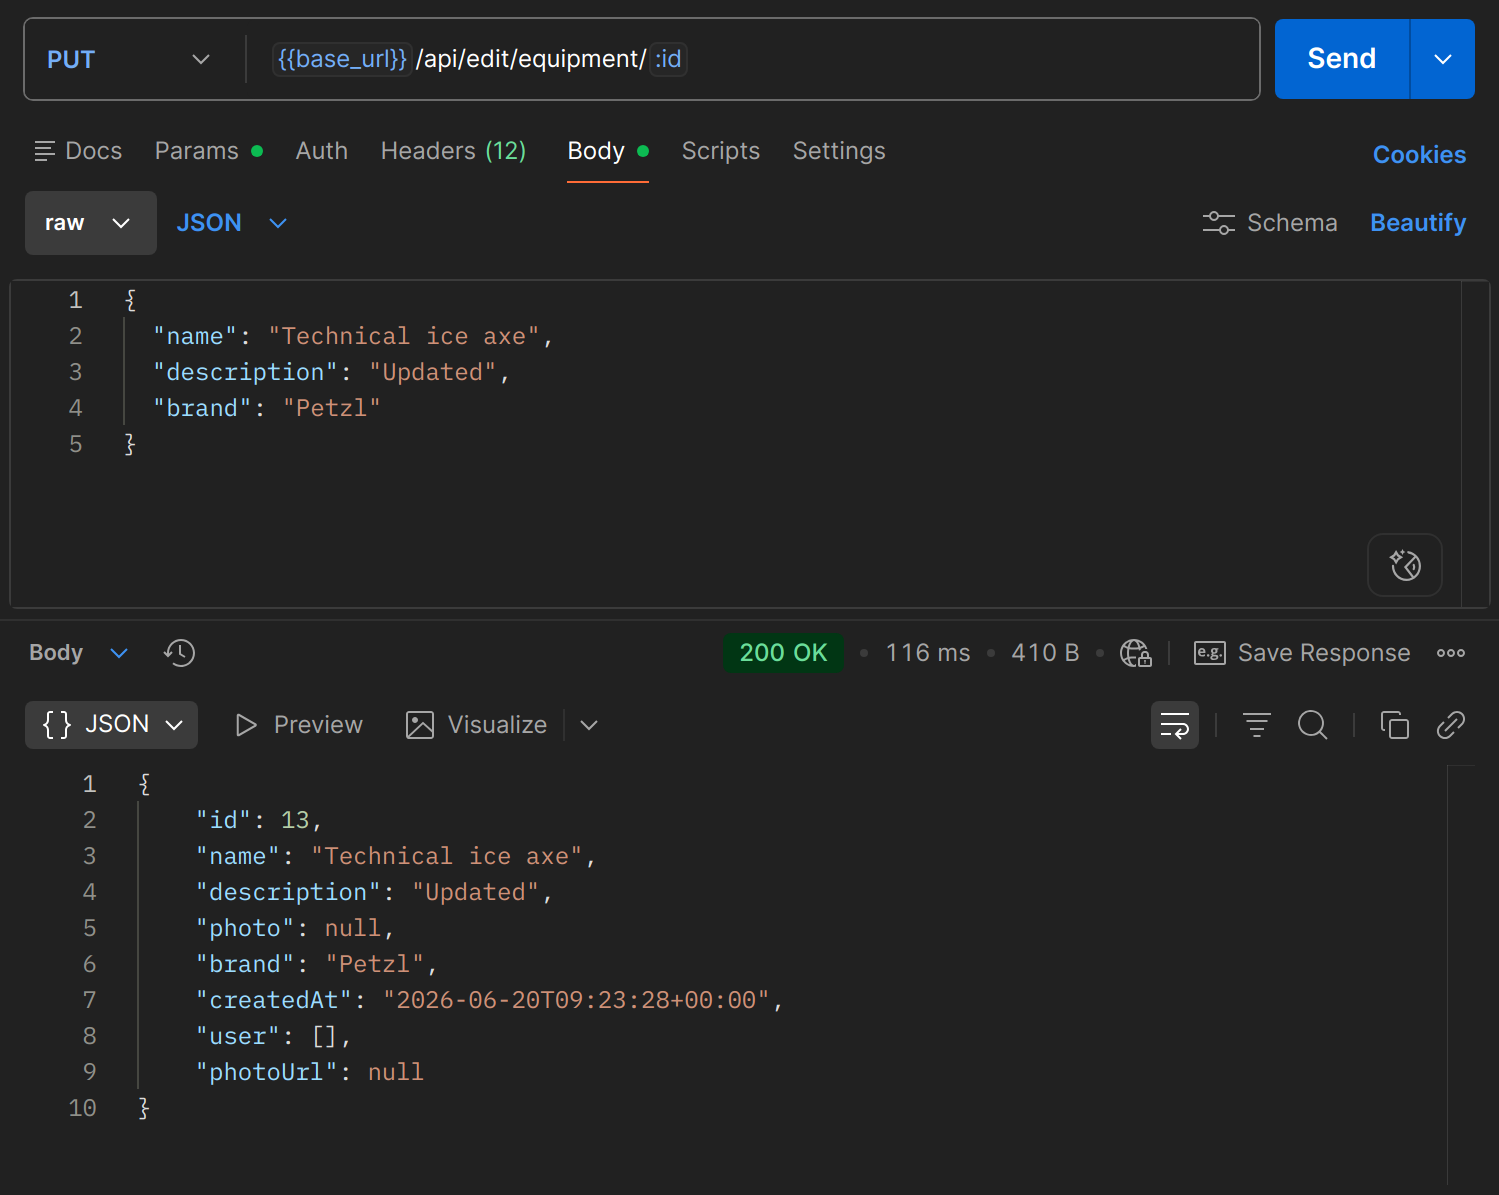Click the AI assistant icon in request editor
The width and height of the screenshot is (1499, 1195).
point(1404,565)
